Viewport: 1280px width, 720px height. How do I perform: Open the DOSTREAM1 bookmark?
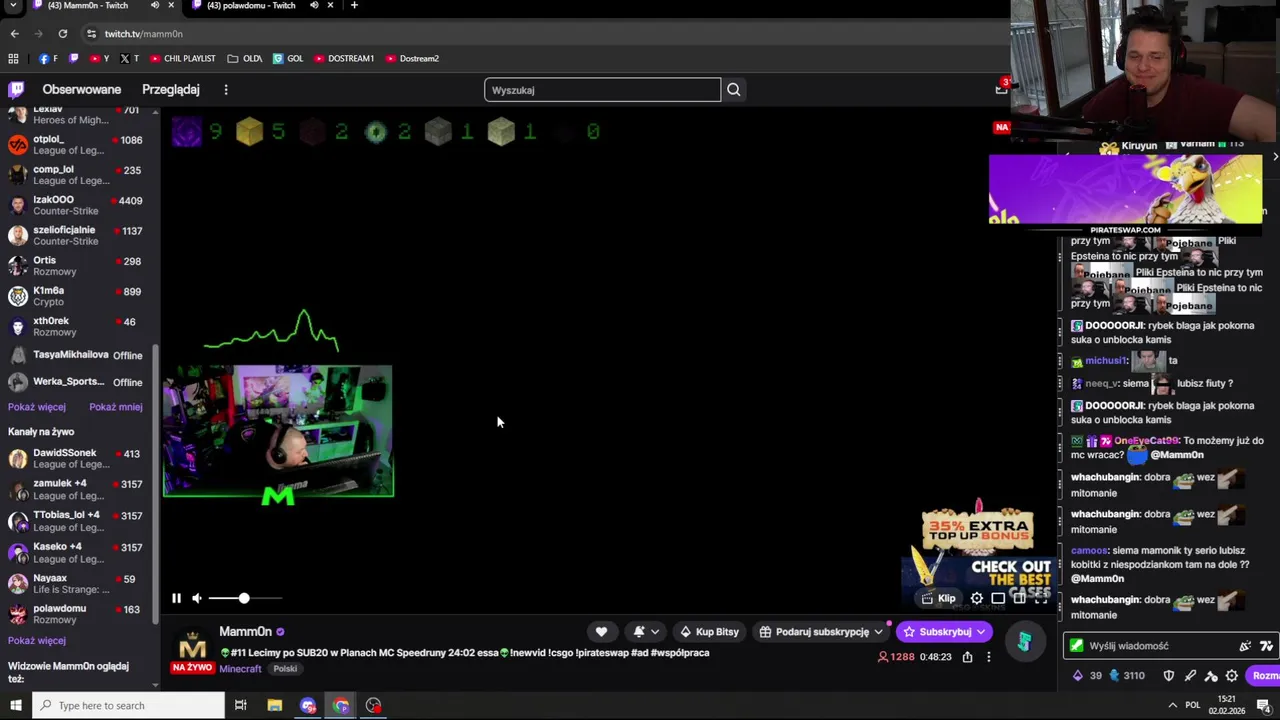pos(344,59)
